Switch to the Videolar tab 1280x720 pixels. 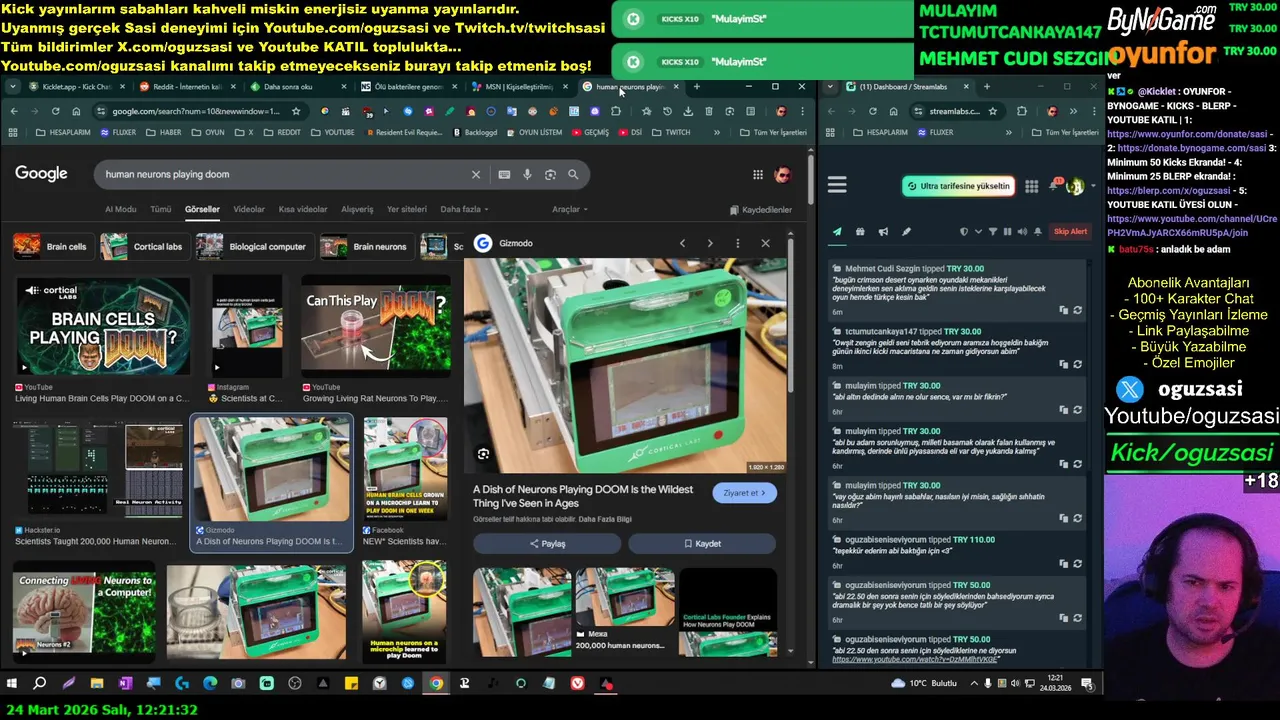[x=249, y=209]
